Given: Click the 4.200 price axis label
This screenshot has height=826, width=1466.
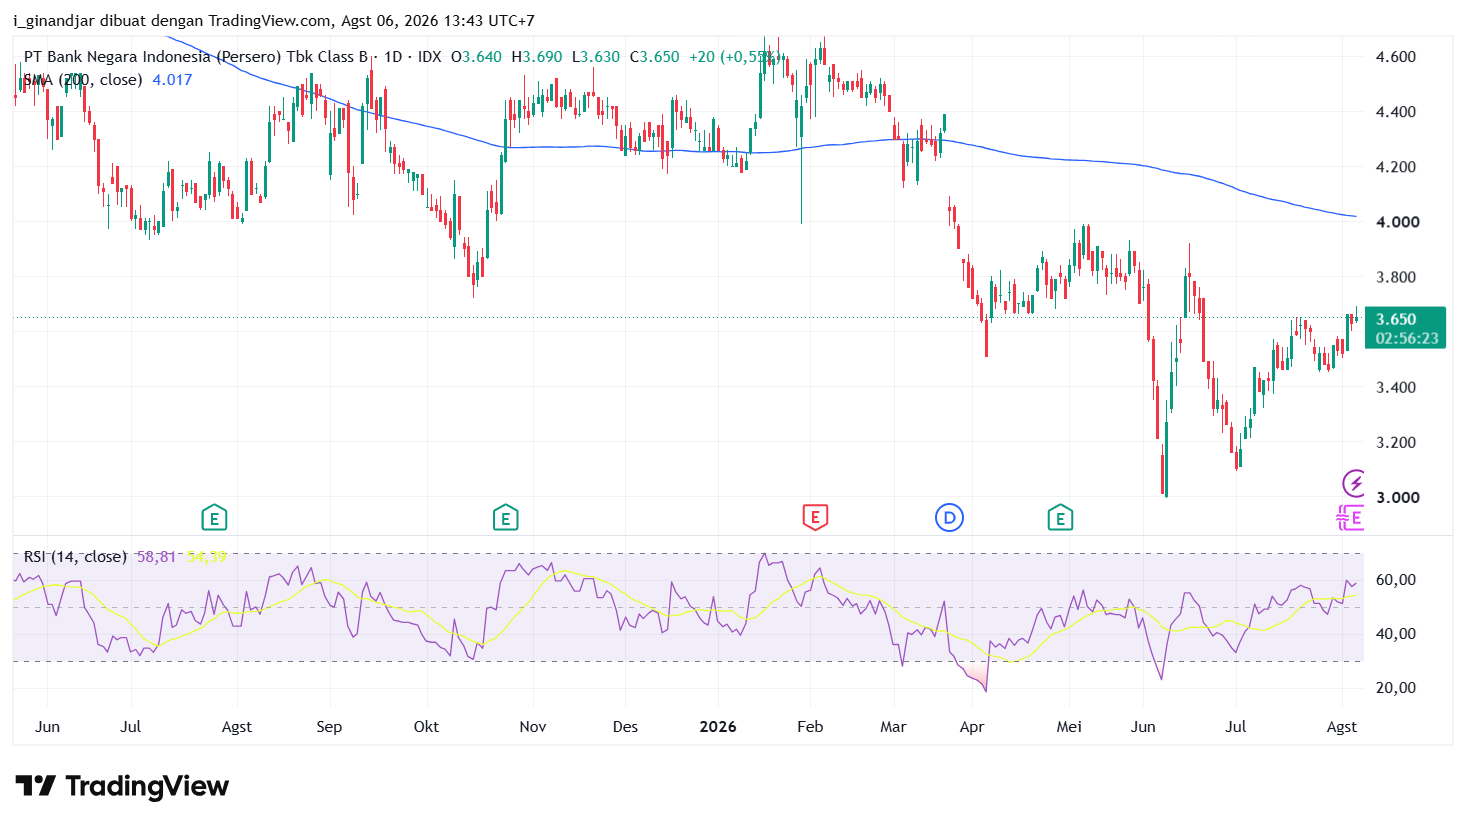Looking at the screenshot, I should click(x=1396, y=167).
